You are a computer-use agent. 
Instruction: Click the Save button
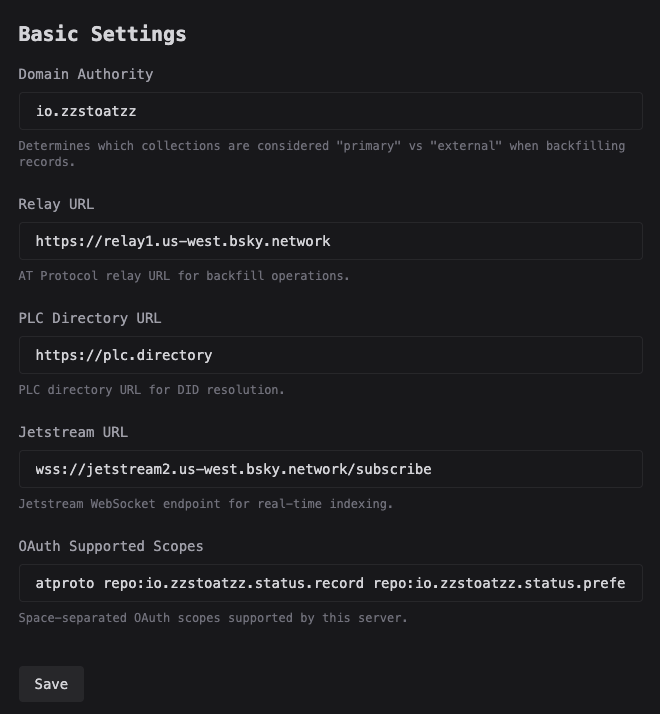tap(51, 684)
